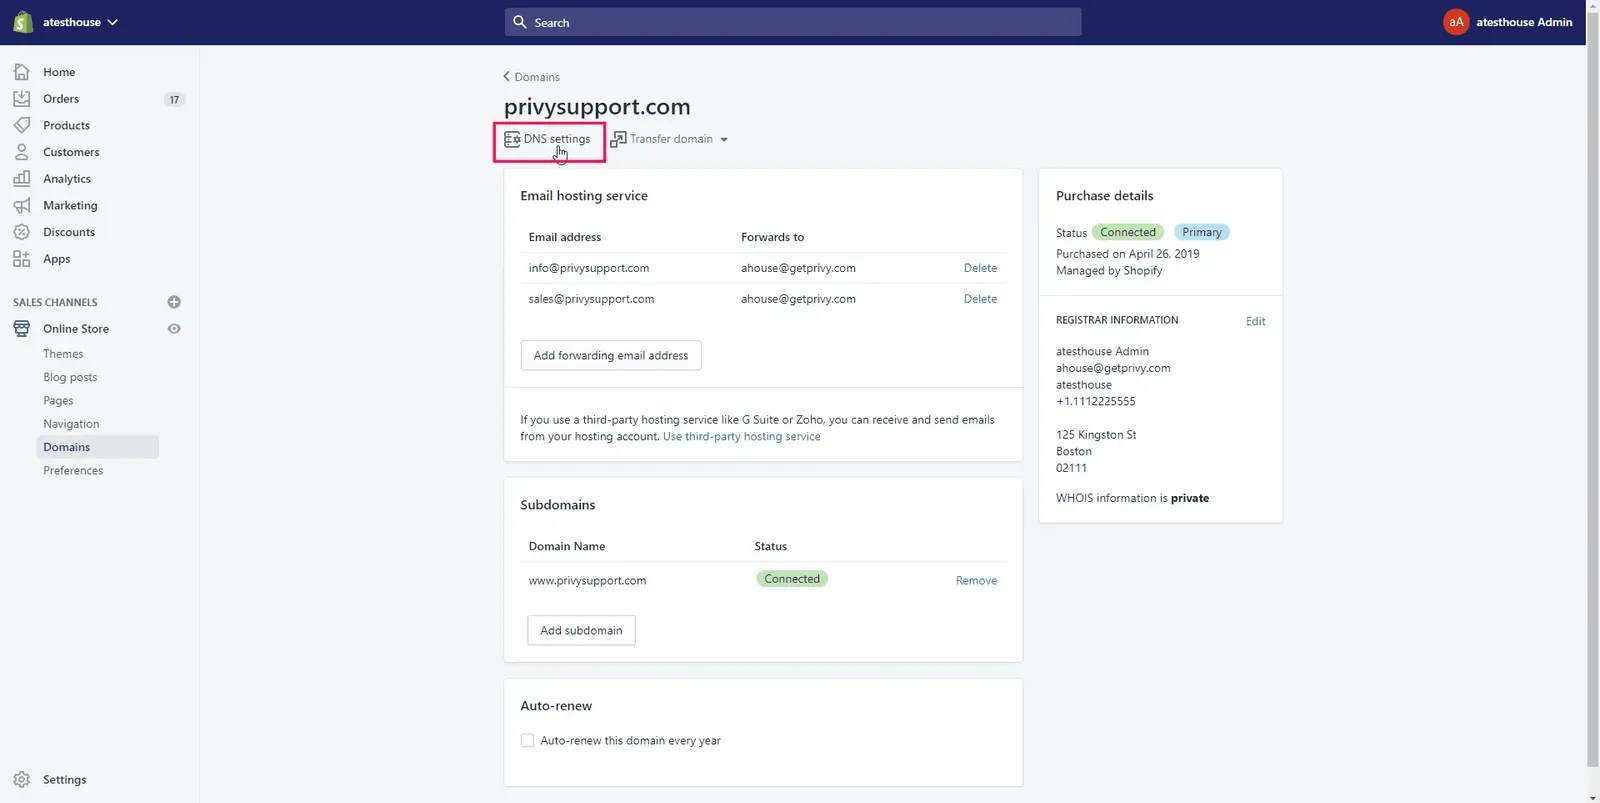Viewport: 1600px width, 803px height.
Task: Click Add forwarding email address button
Action: (x=611, y=355)
